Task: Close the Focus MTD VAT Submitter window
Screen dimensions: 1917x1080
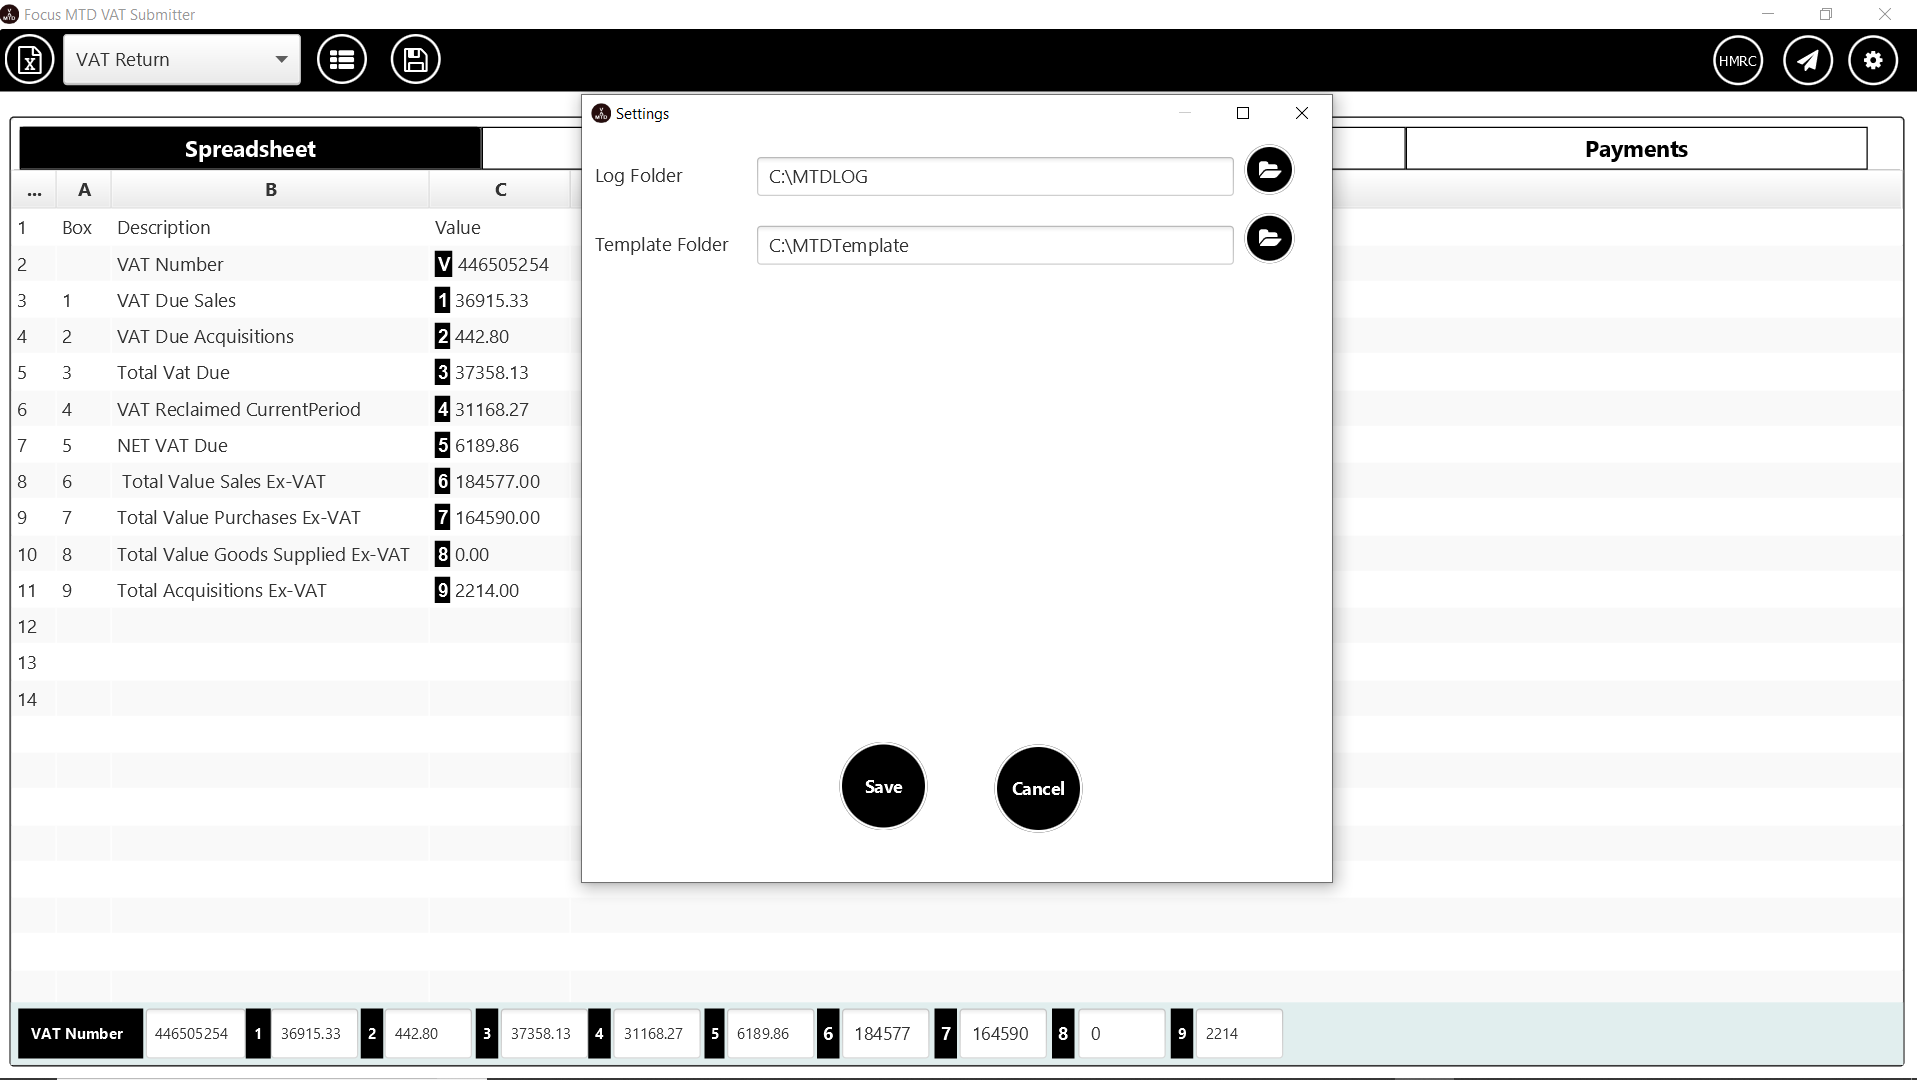Action: (1884, 14)
